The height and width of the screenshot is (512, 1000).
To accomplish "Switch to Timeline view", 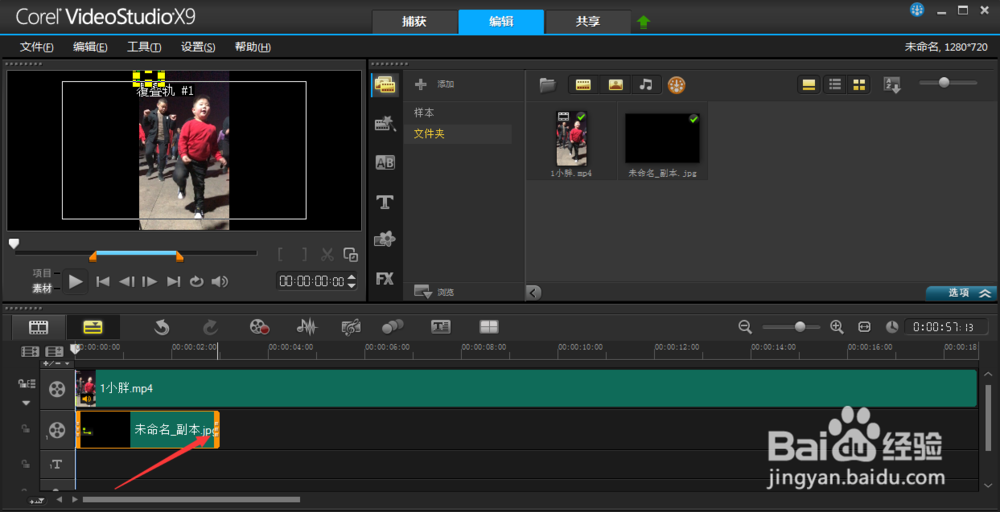I will 92,328.
